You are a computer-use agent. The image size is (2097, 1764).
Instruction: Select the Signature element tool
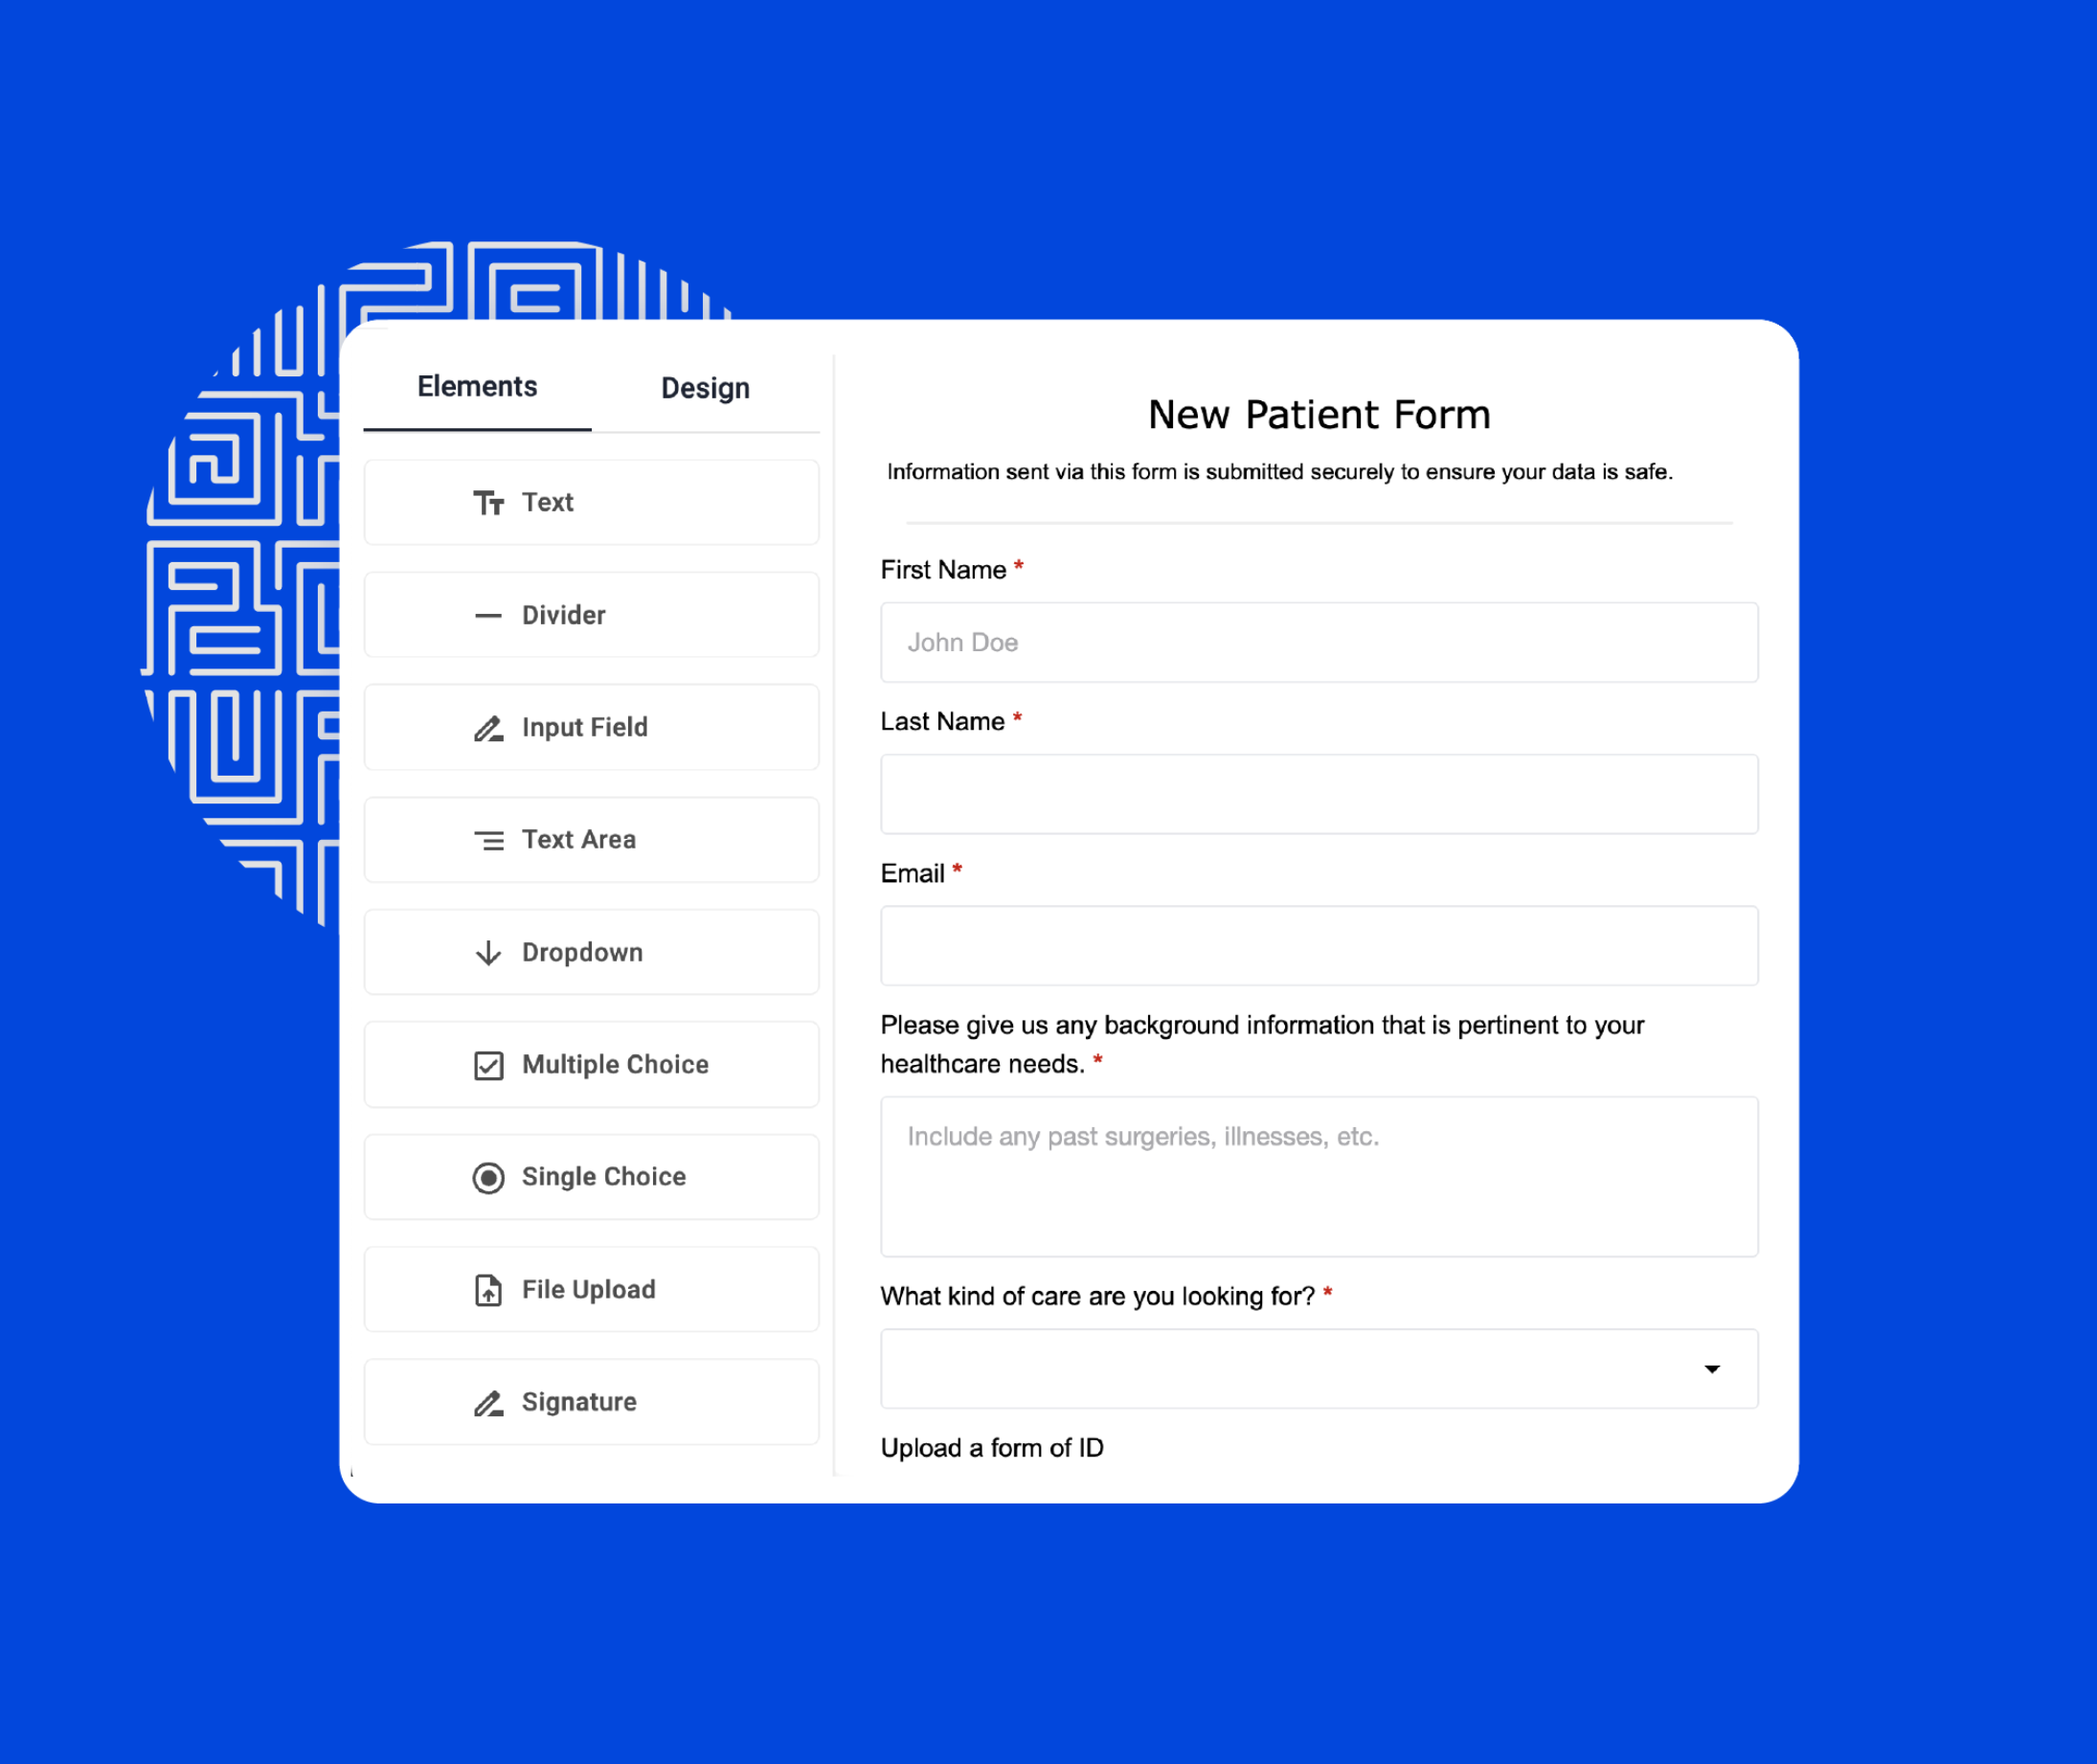(x=593, y=1400)
